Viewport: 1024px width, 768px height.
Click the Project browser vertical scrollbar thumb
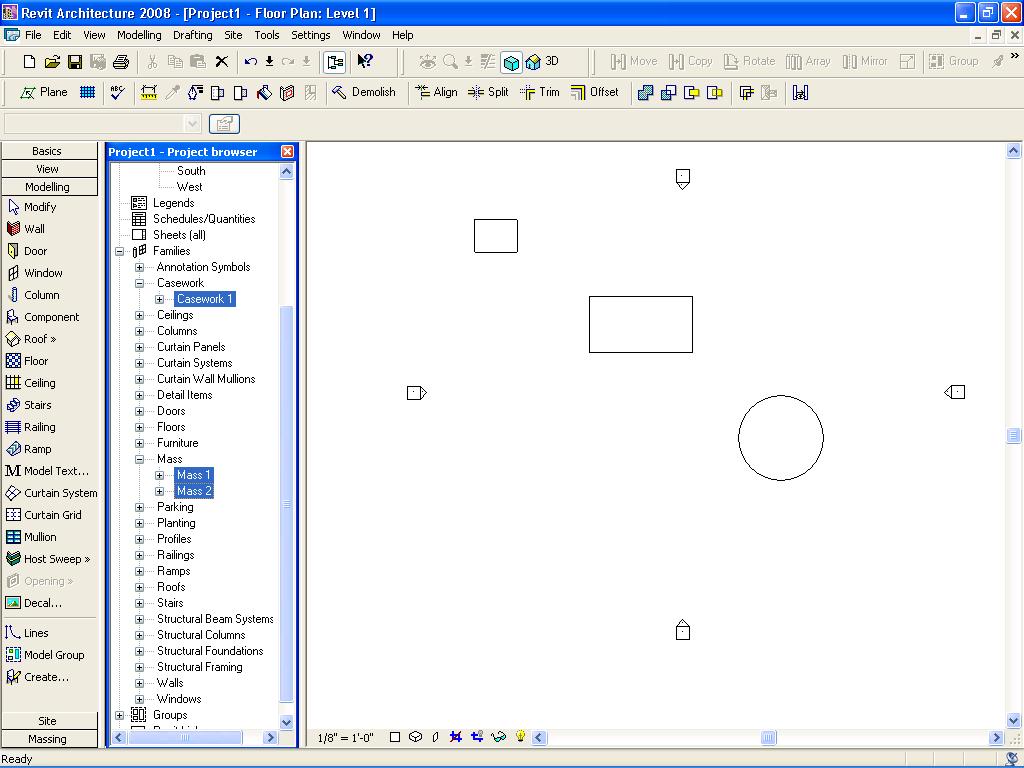[286, 504]
